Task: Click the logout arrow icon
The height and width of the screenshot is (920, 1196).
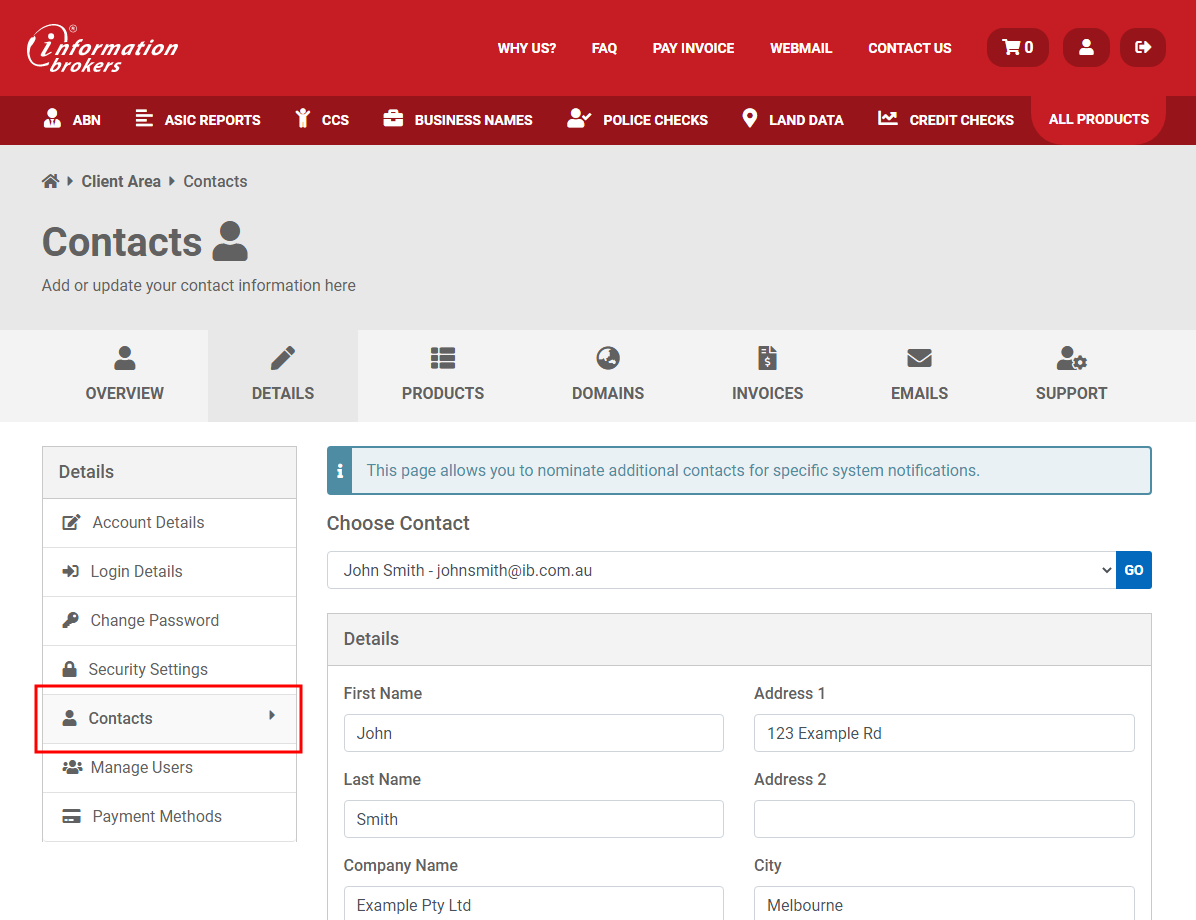Action: pyautogui.click(x=1143, y=48)
